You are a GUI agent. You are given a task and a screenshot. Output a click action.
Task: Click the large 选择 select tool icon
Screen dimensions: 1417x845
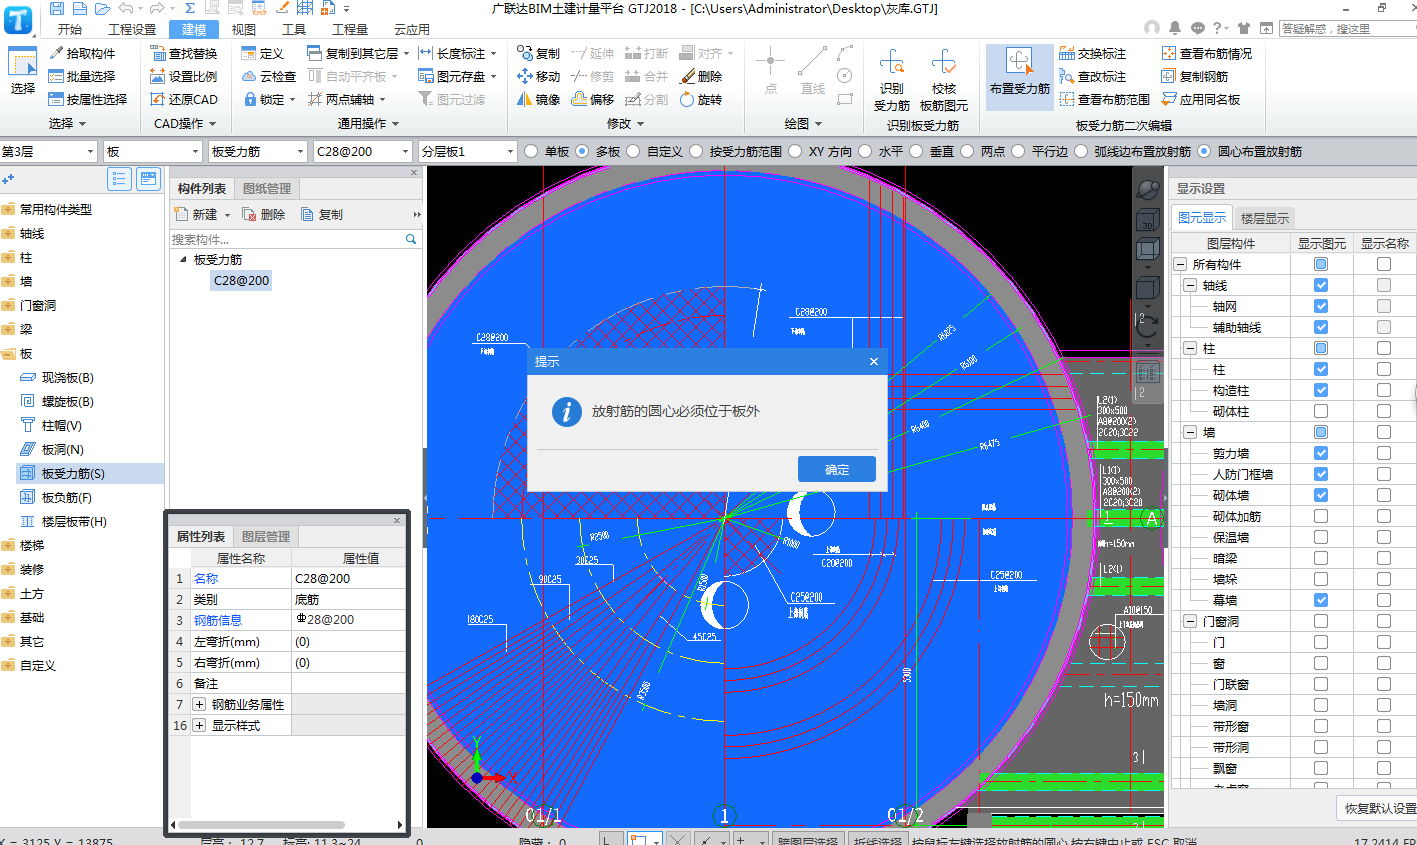click(23, 72)
